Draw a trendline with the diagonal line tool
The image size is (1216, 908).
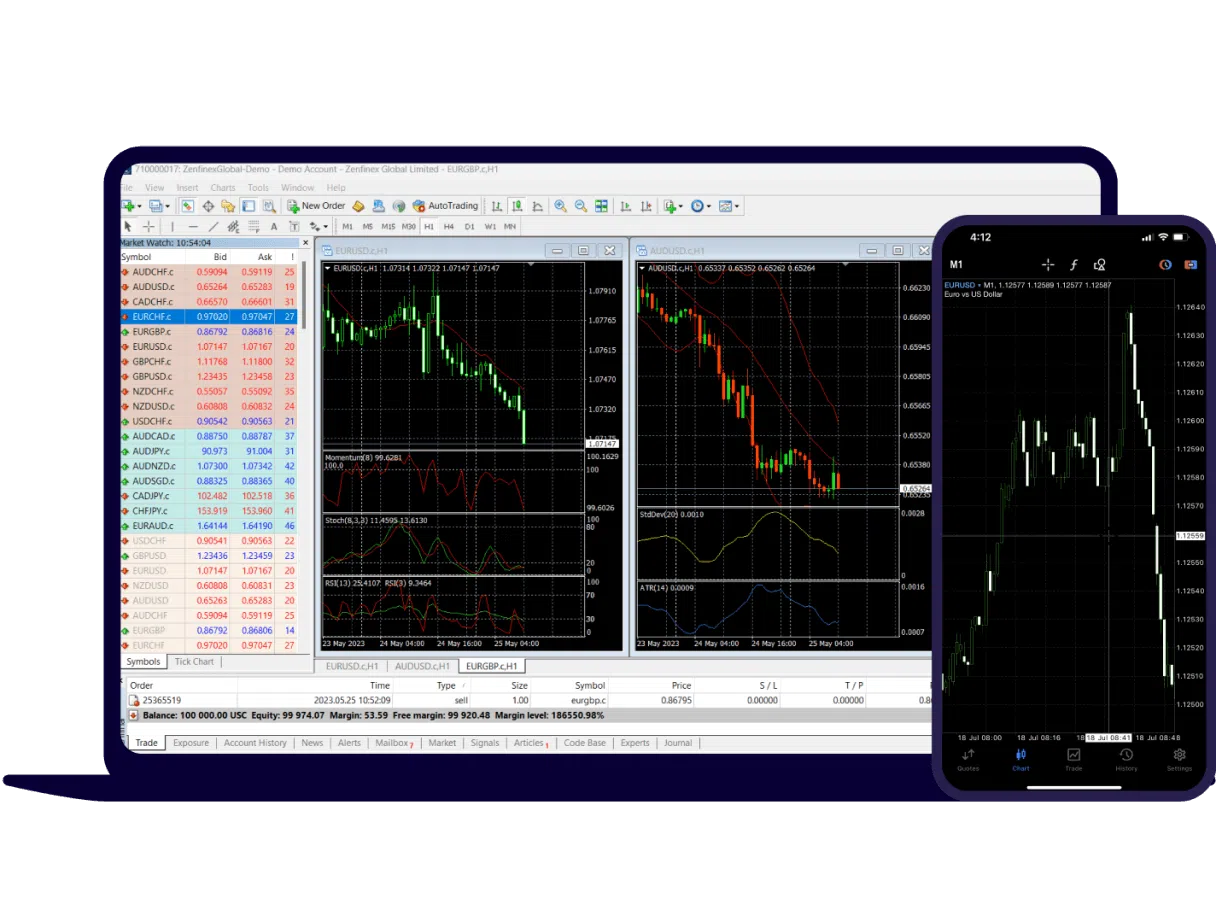tap(213, 227)
